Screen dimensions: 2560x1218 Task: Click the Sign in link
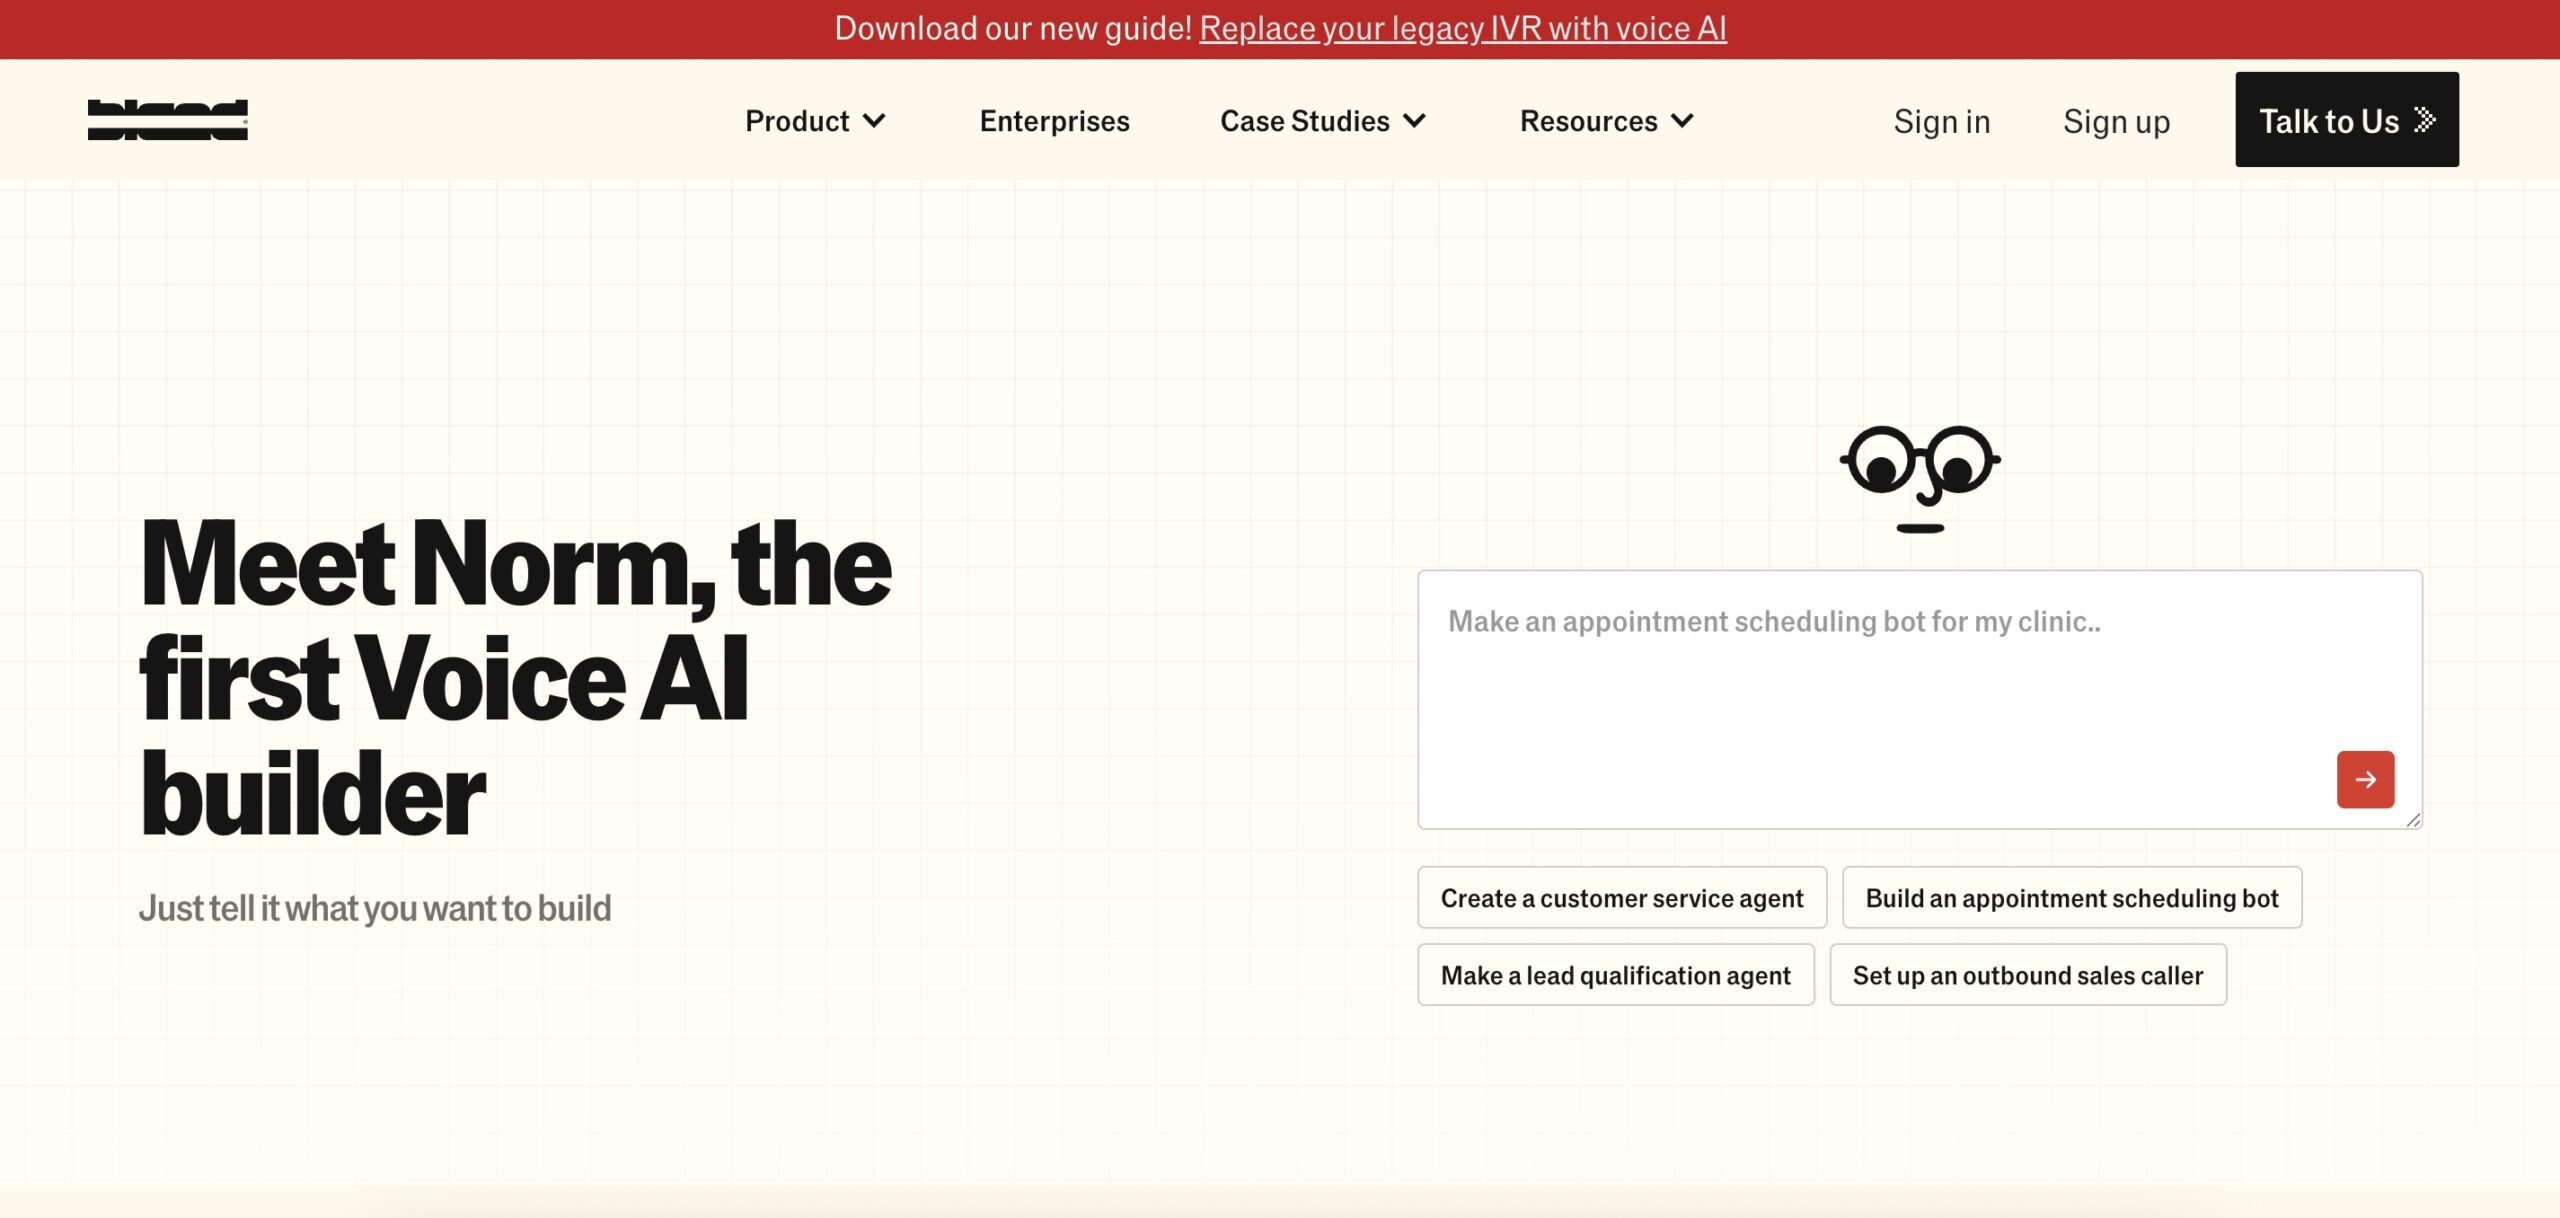point(1941,121)
